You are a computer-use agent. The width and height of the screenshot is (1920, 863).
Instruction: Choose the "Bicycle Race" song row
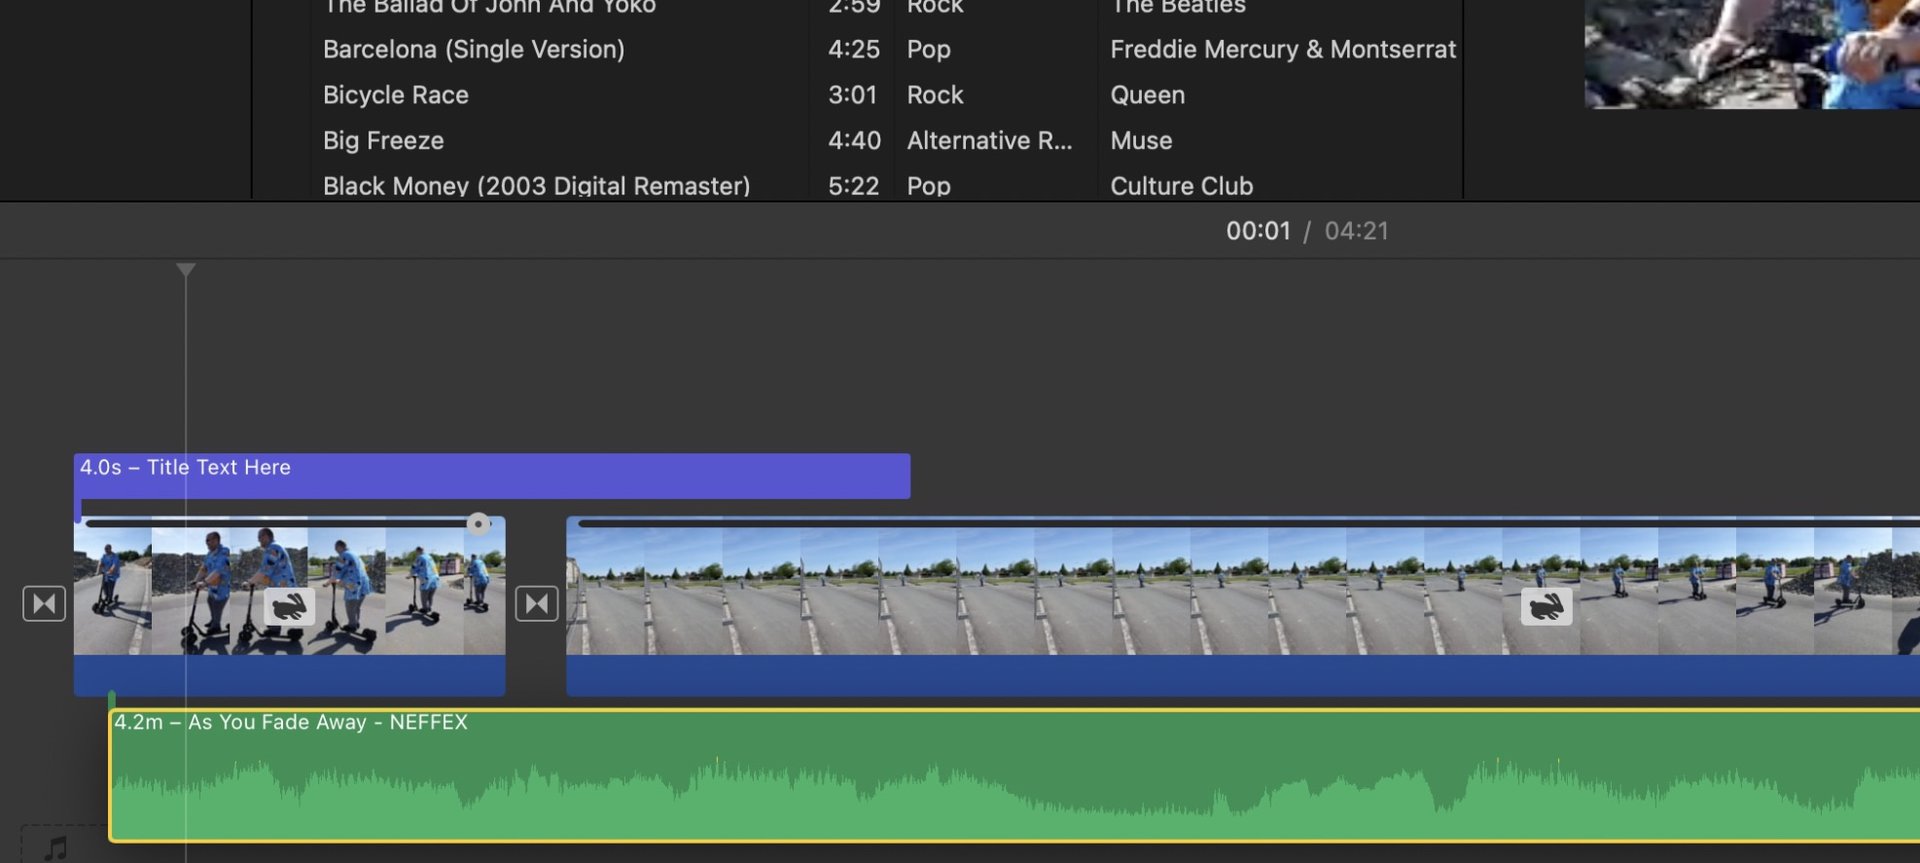pyautogui.click(x=395, y=95)
